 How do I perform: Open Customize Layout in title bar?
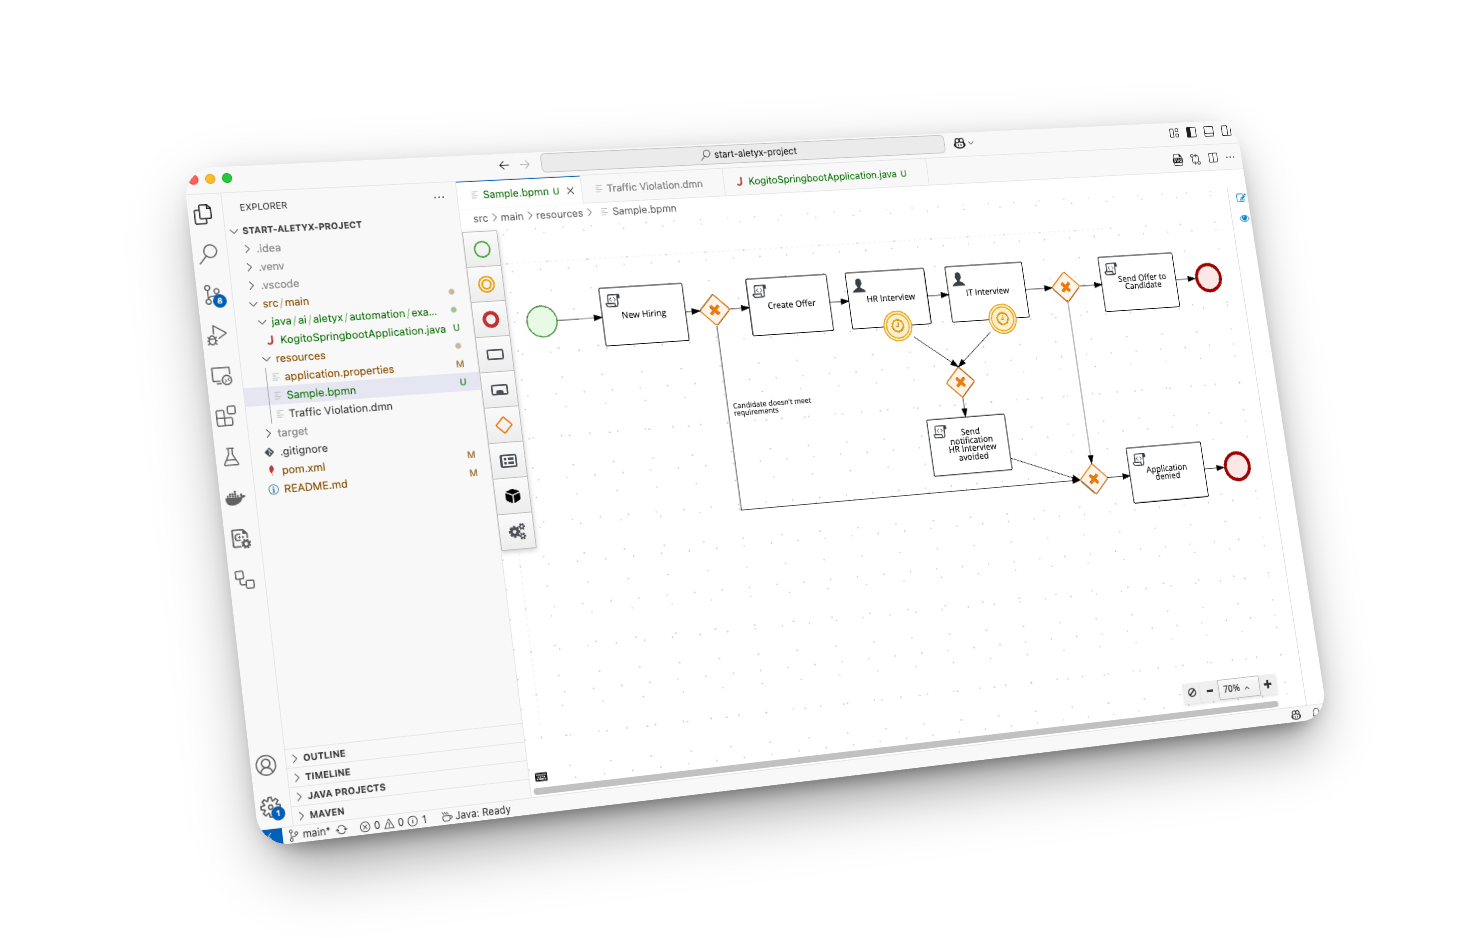coord(1173,133)
